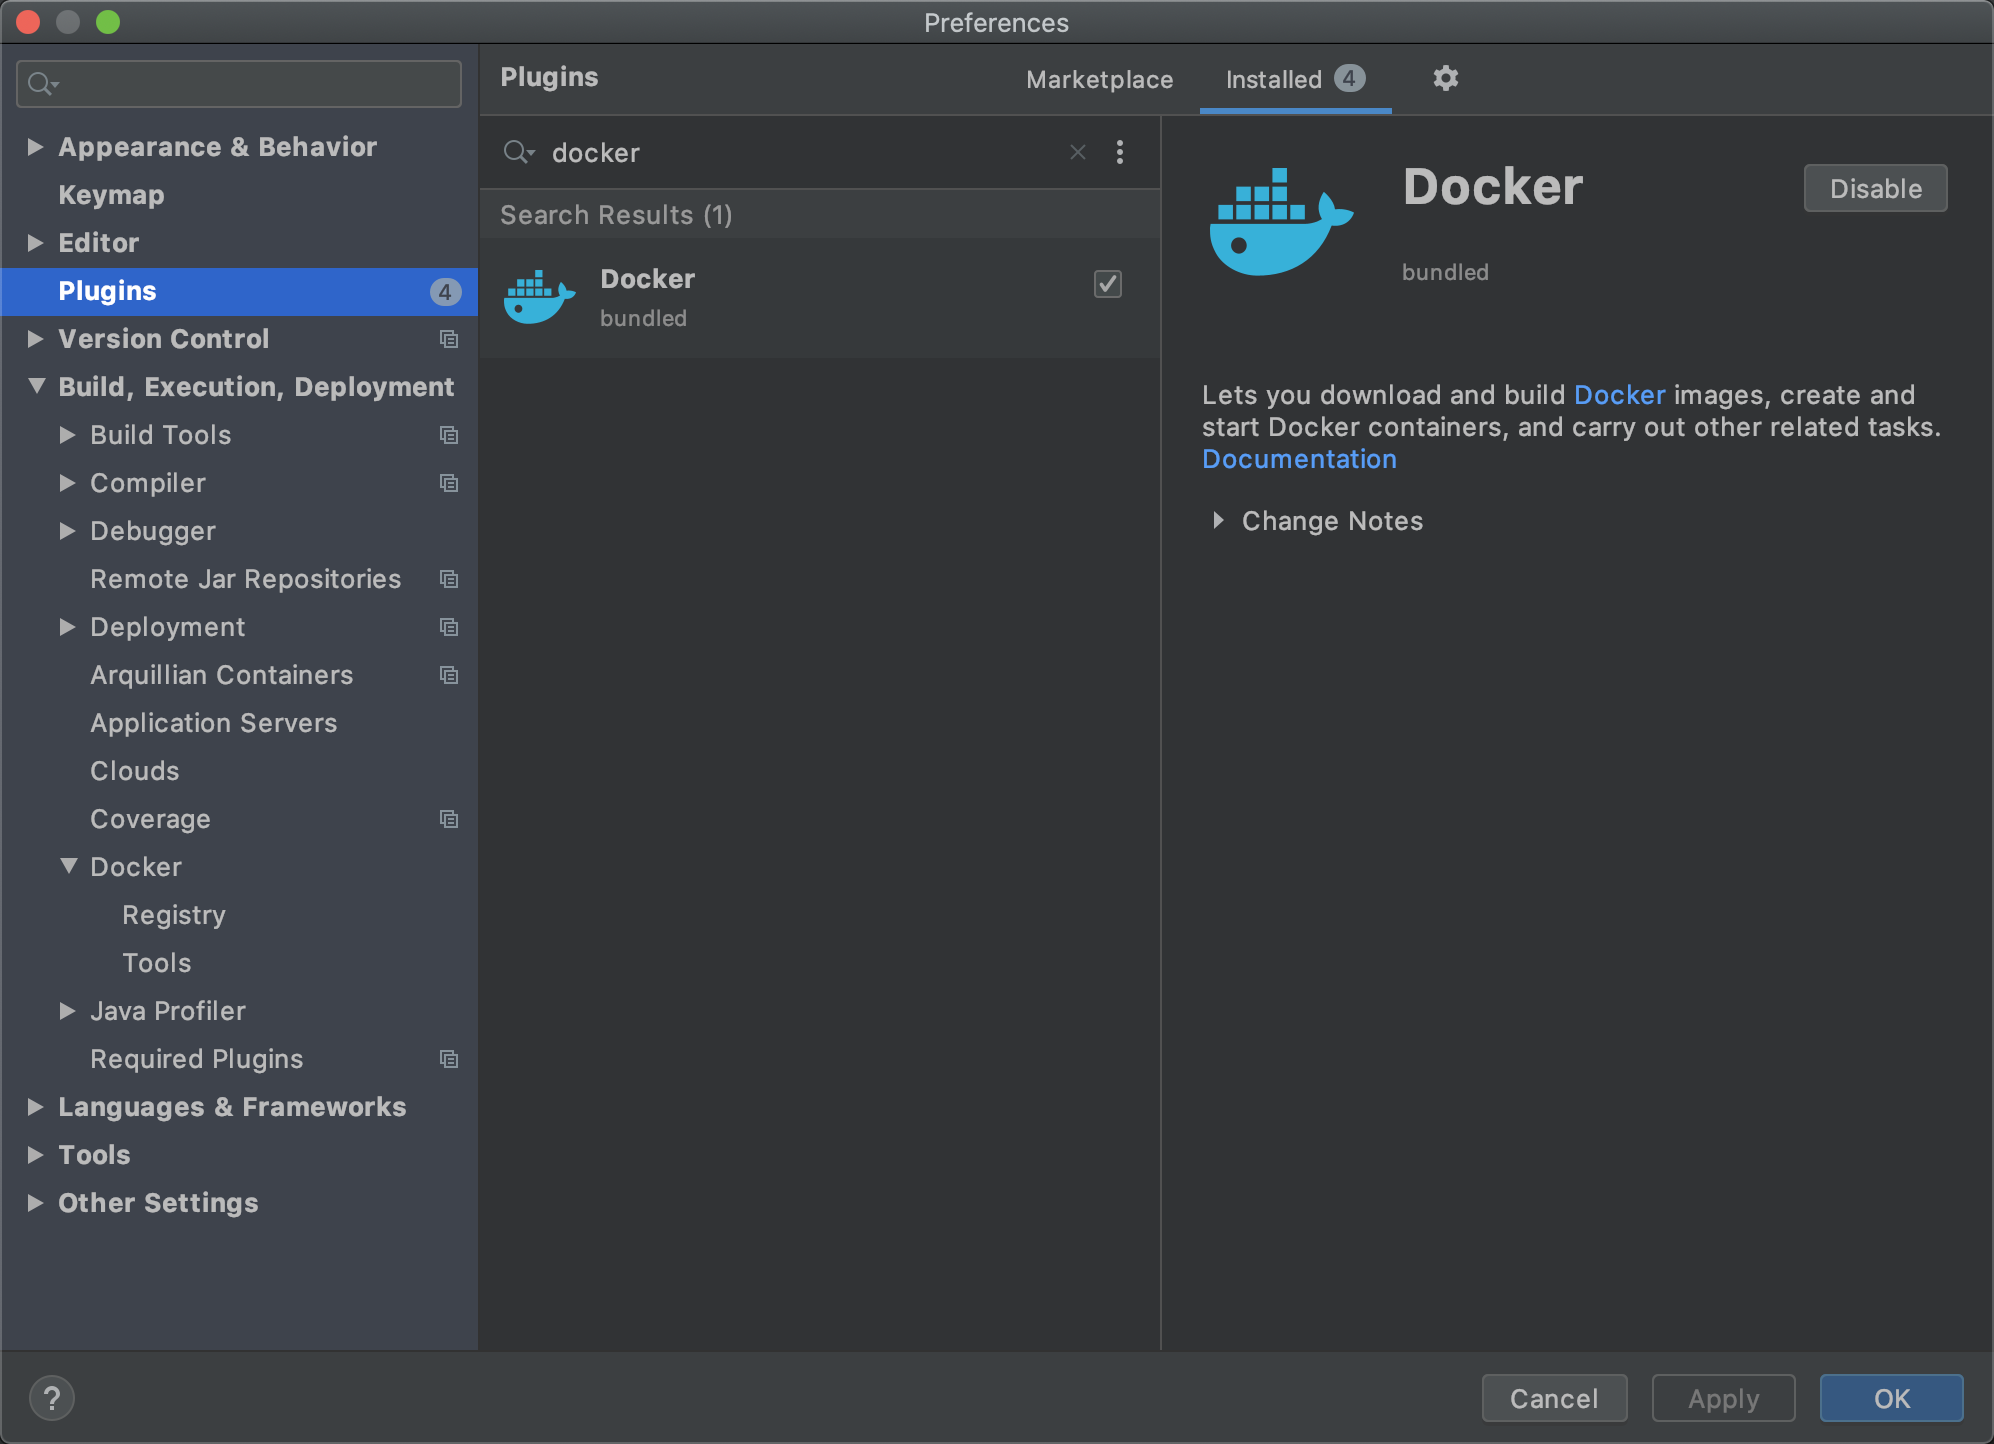
Task: Click the 4 badge on Installed tab
Action: tap(1349, 78)
